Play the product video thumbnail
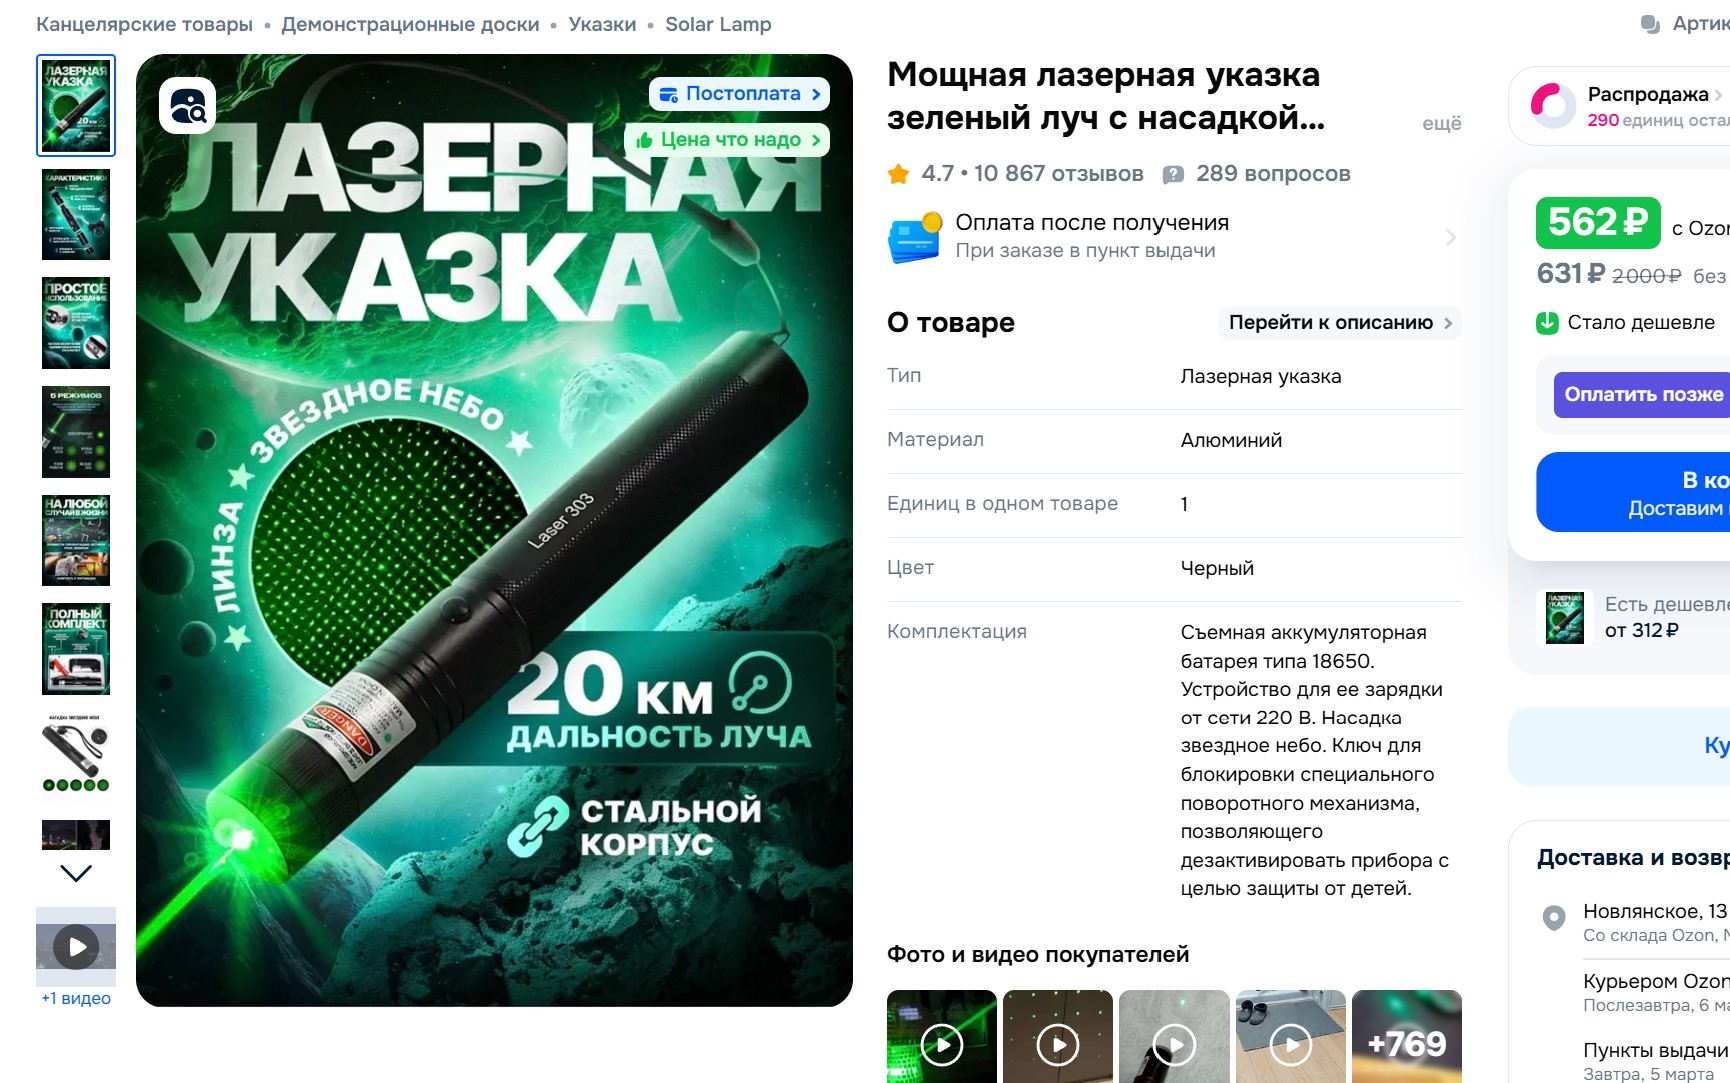 [x=76, y=946]
